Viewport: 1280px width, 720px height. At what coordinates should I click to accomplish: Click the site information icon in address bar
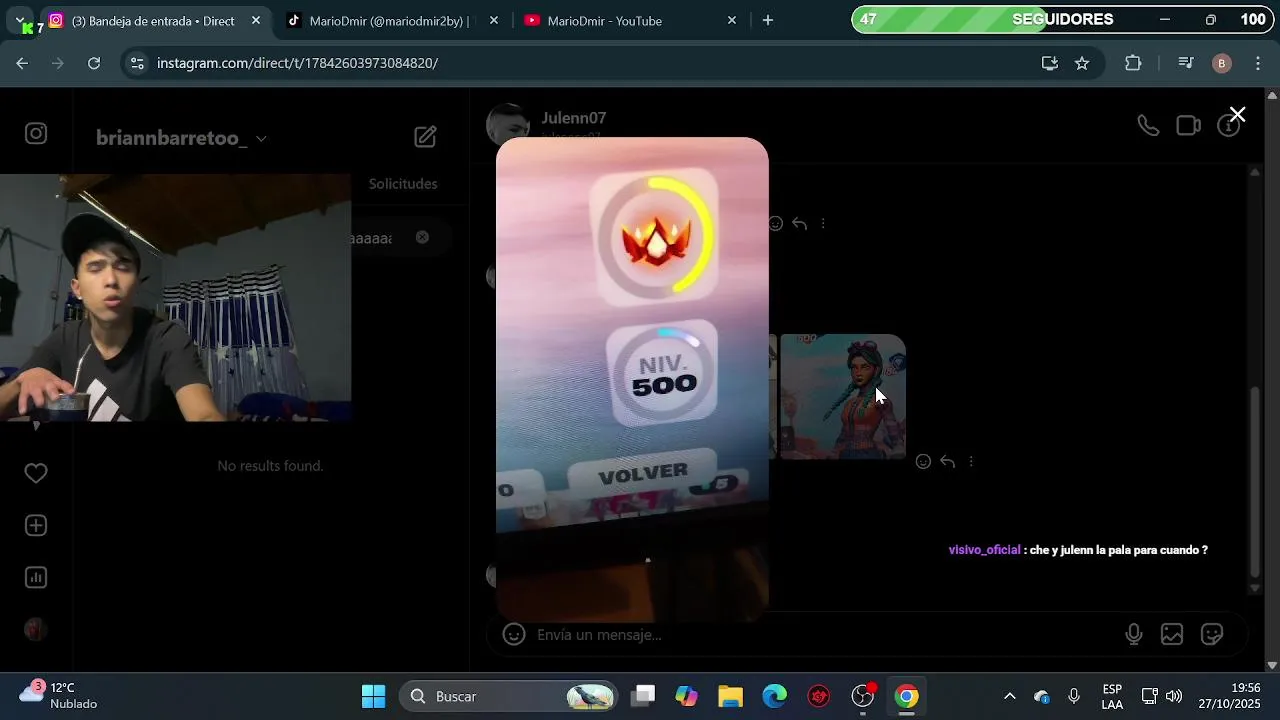point(138,63)
